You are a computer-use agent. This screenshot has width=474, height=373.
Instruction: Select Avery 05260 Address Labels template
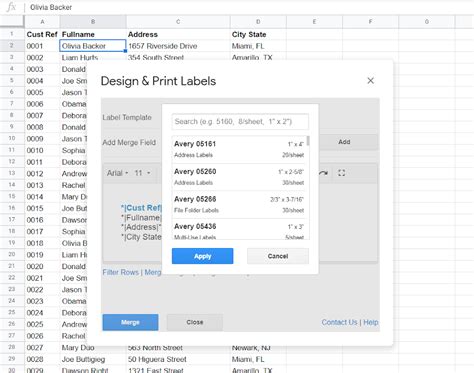pos(239,177)
